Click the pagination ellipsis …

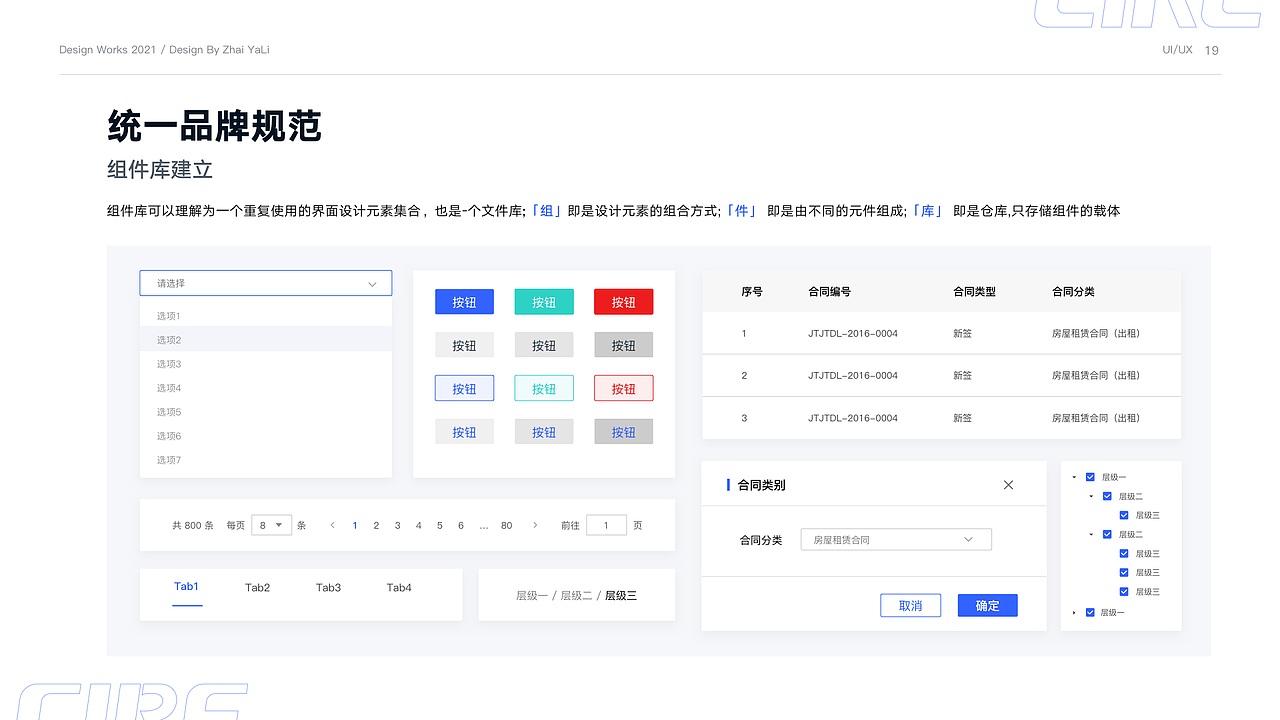click(x=484, y=526)
